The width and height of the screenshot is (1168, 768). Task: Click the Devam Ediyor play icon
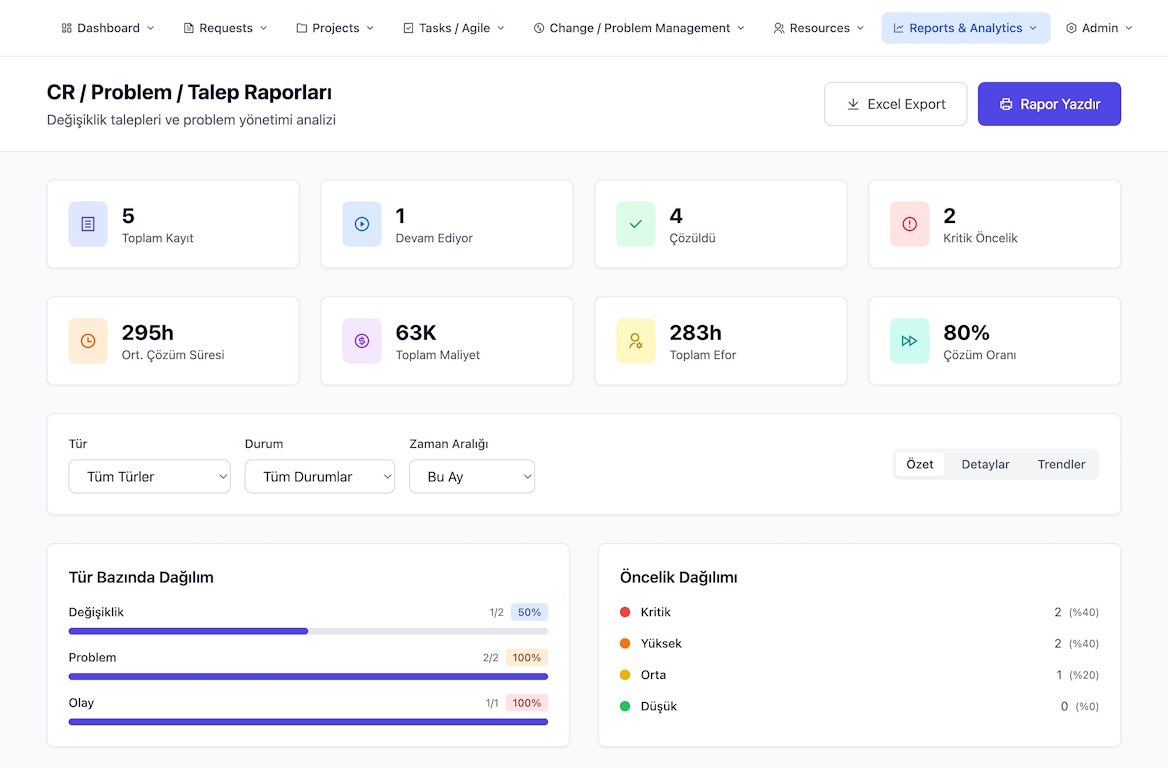point(362,224)
